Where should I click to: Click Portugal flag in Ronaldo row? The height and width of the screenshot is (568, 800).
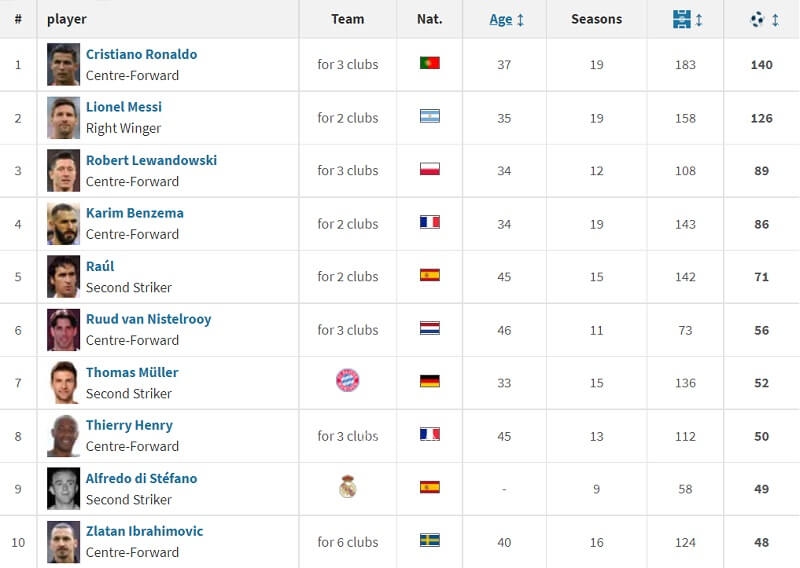point(430,63)
